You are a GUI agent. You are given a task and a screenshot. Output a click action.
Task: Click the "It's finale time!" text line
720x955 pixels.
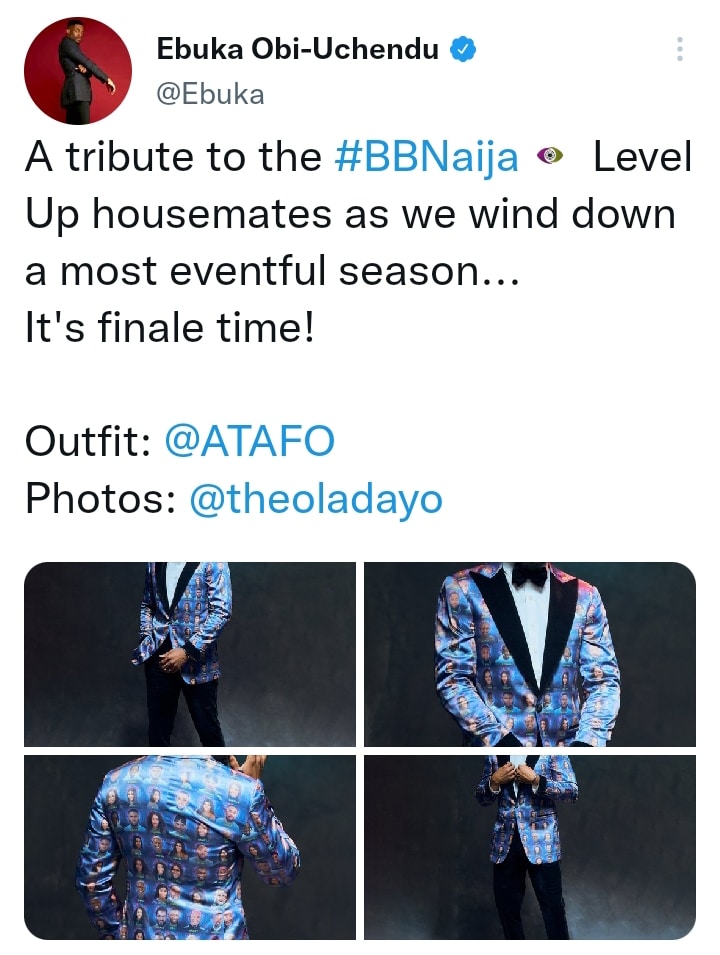[x=170, y=328]
